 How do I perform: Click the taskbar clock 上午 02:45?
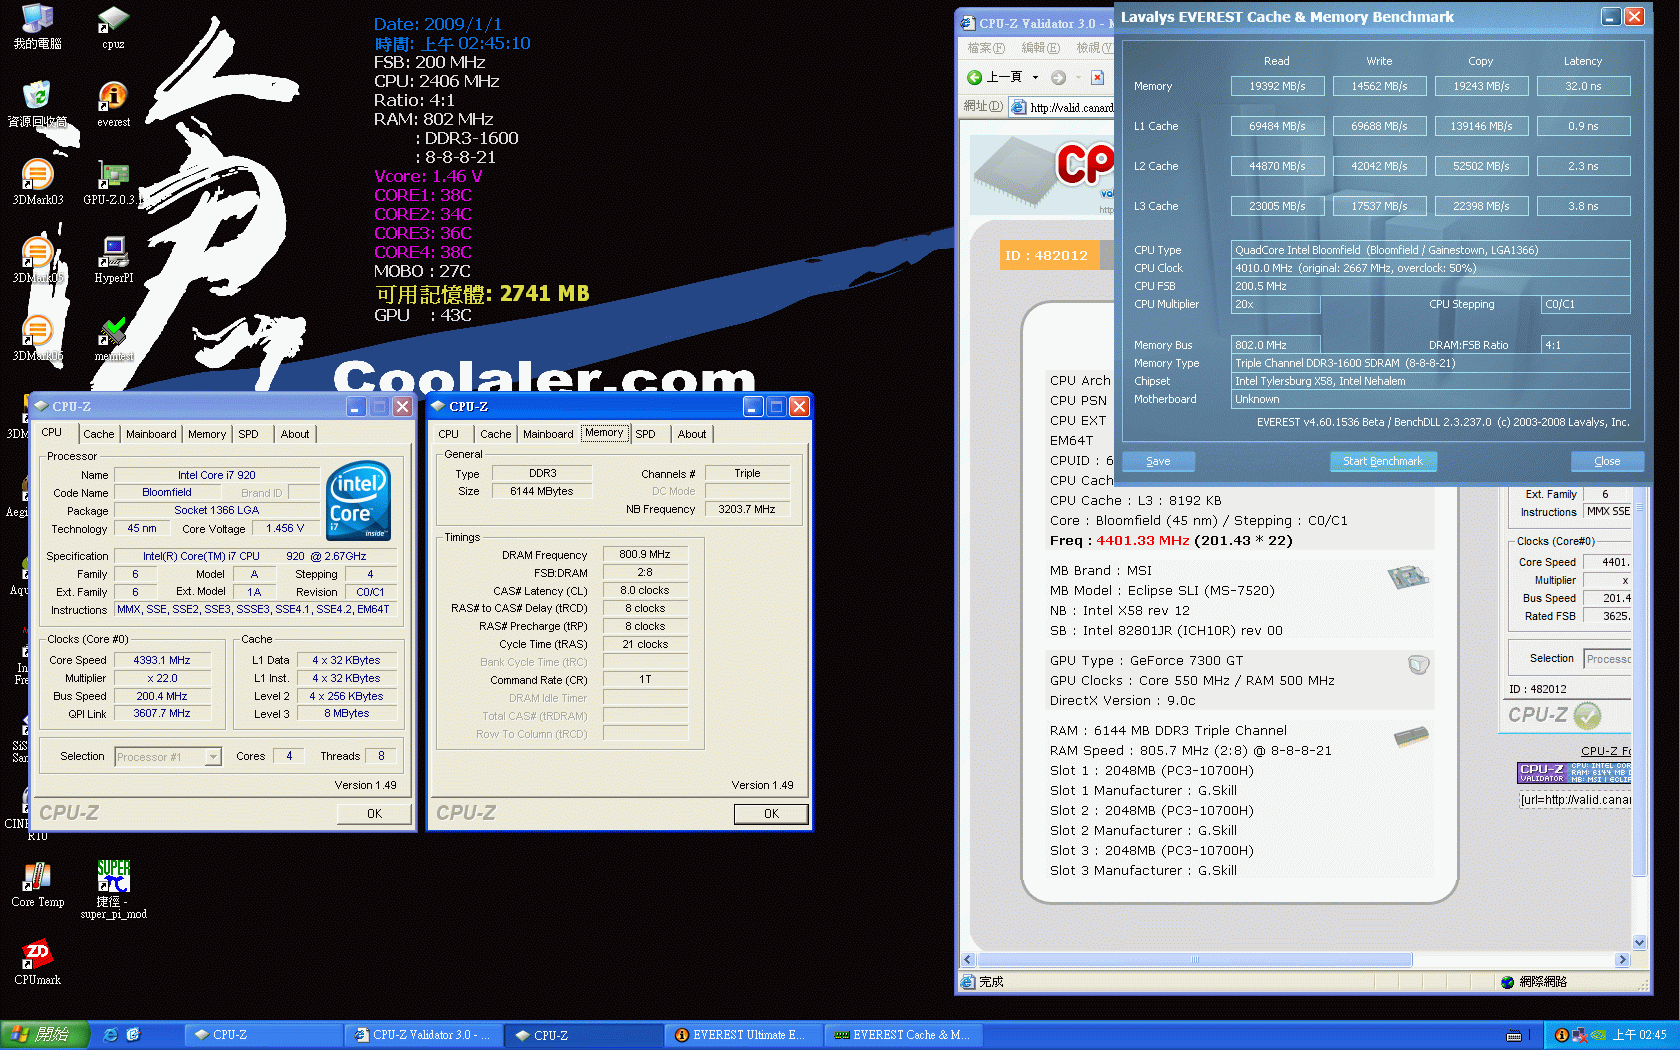tap(1640, 1035)
